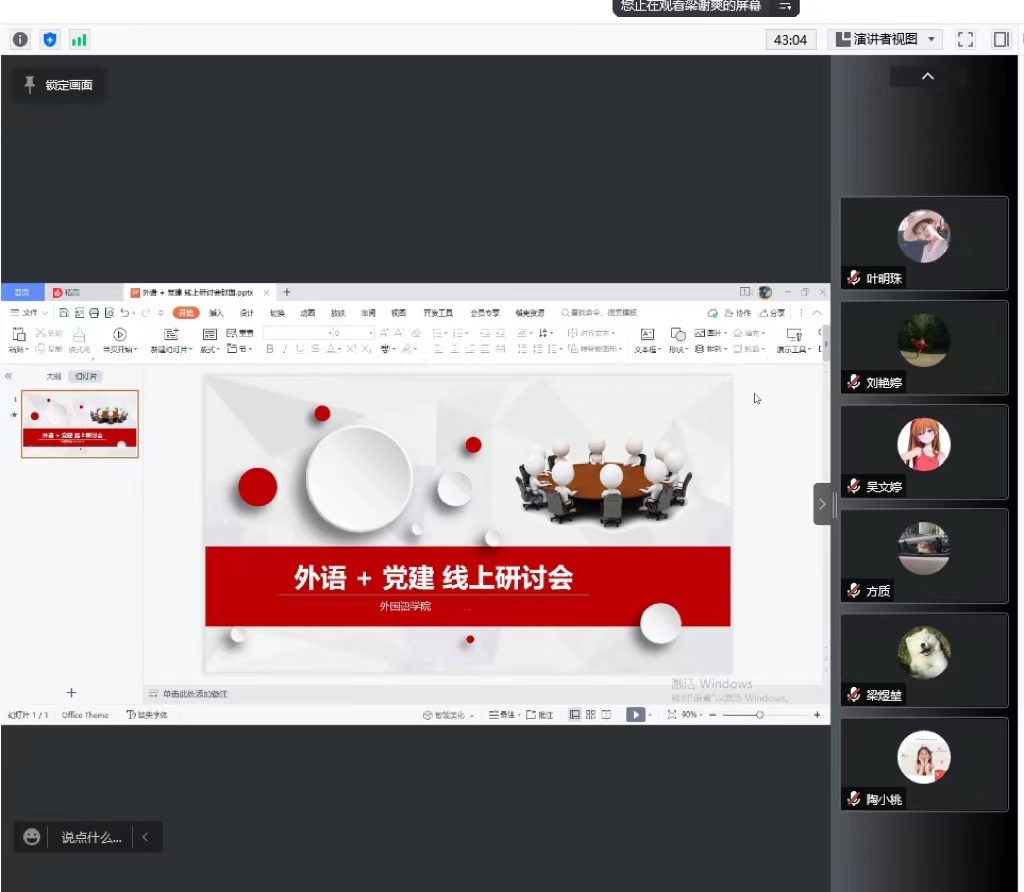This screenshot has width=1024, height=892.
Task: Toggle bold formatting in the WPS ribbon
Action: (269, 349)
